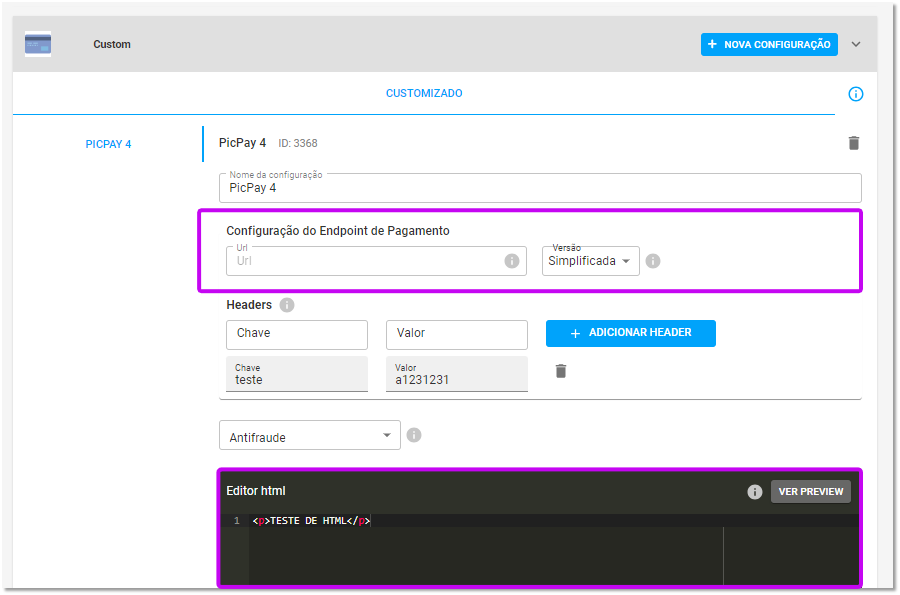Viewport: 900px width, 595px height.
Task: Click the Custom credit card icon
Action: (x=38, y=44)
